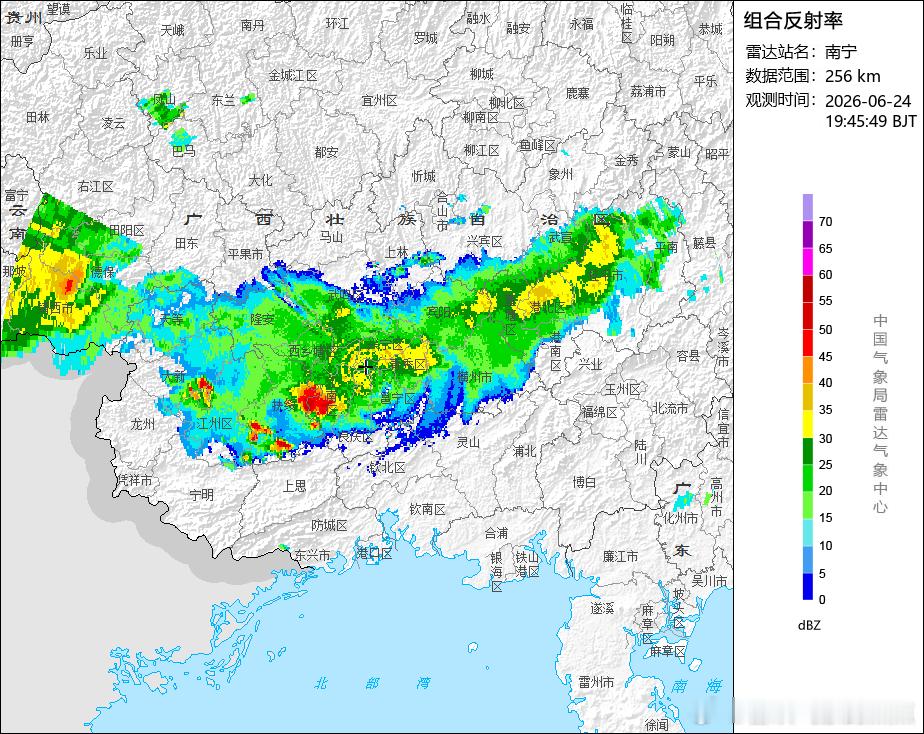This screenshot has width=924, height=734.
Task: Click the 东兴市 map label
Action: point(312,555)
